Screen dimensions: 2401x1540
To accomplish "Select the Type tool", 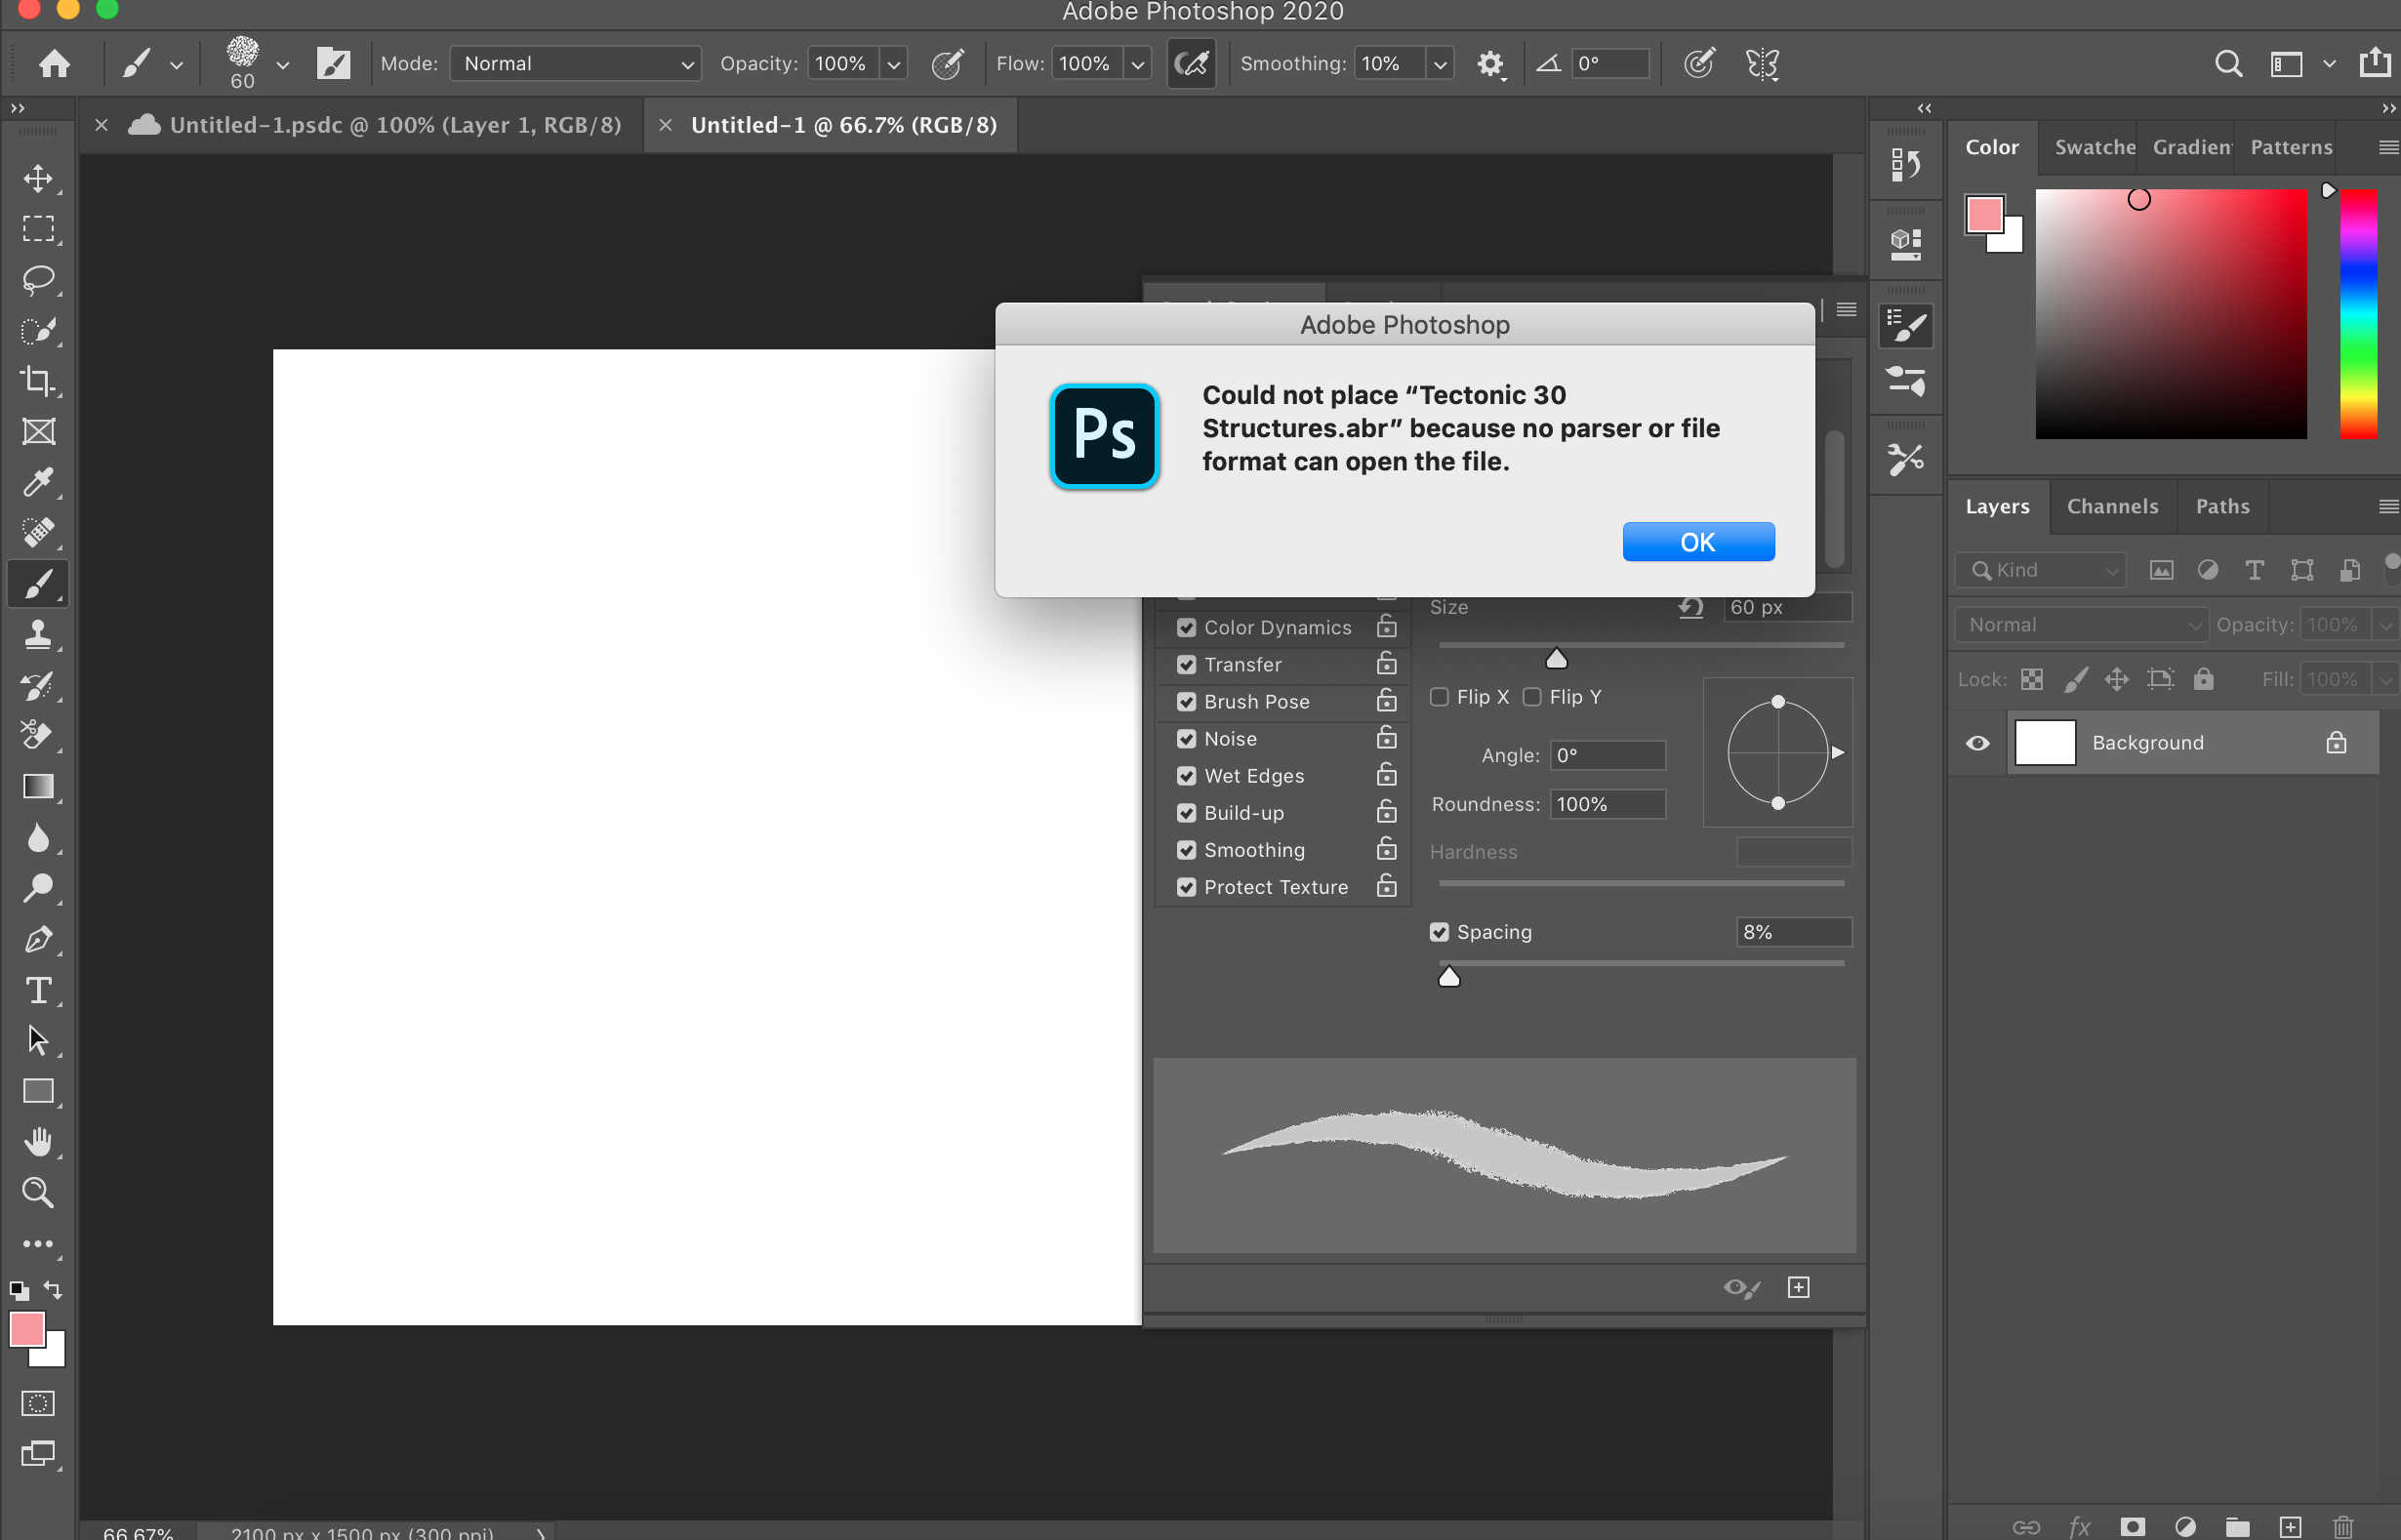I will click(x=38, y=991).
